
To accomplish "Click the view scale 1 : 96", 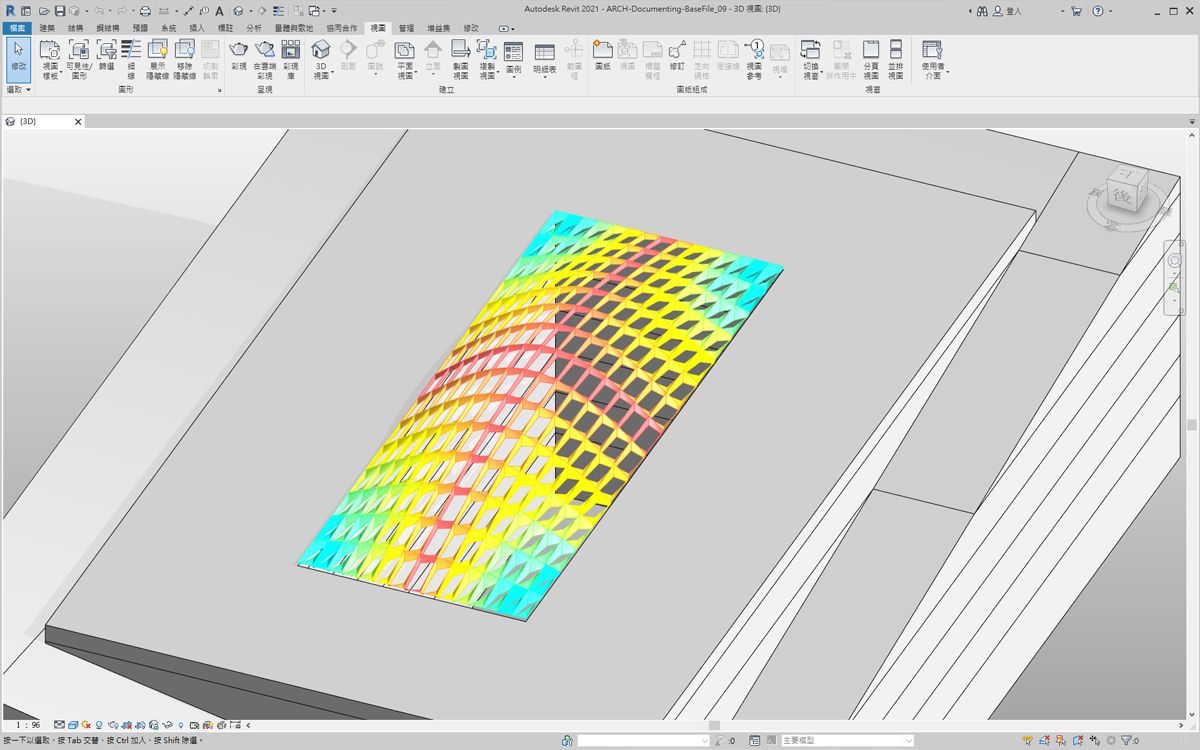I will (28, 725).
